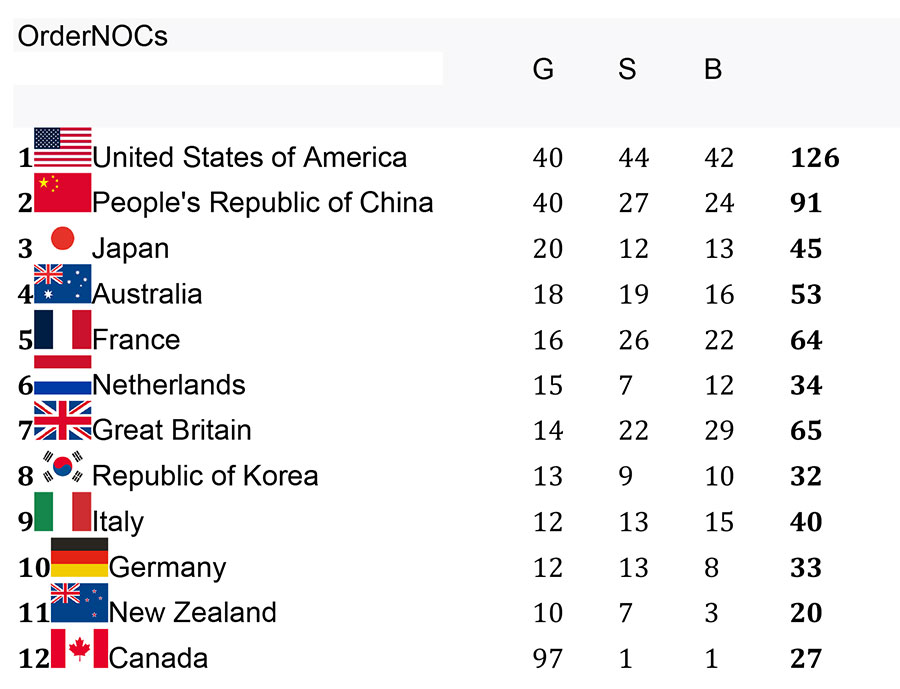Screen dimensions: 900x689
Task: Open the United States of America link
Action: 250,157
